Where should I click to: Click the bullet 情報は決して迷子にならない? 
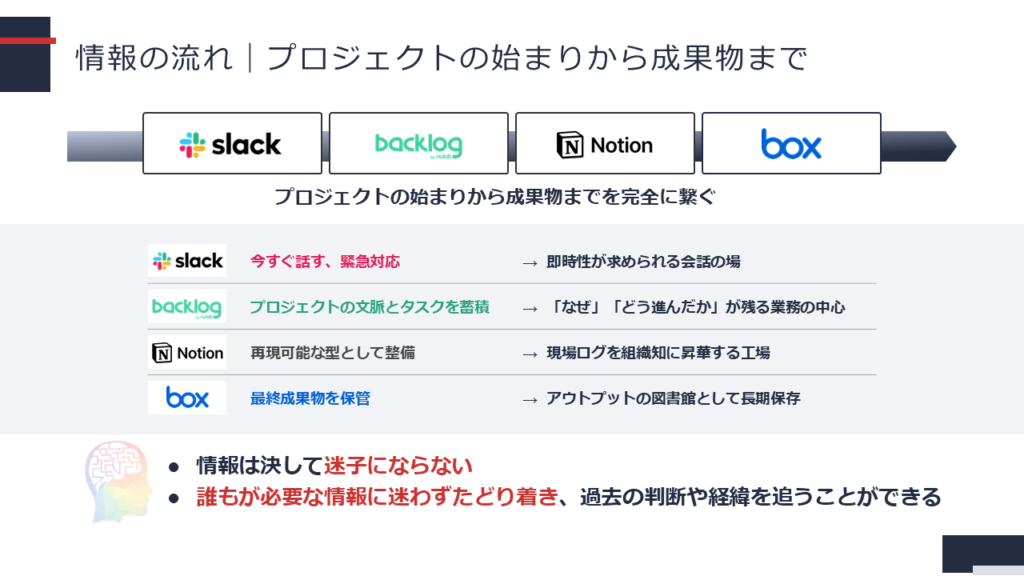point(334,466)
